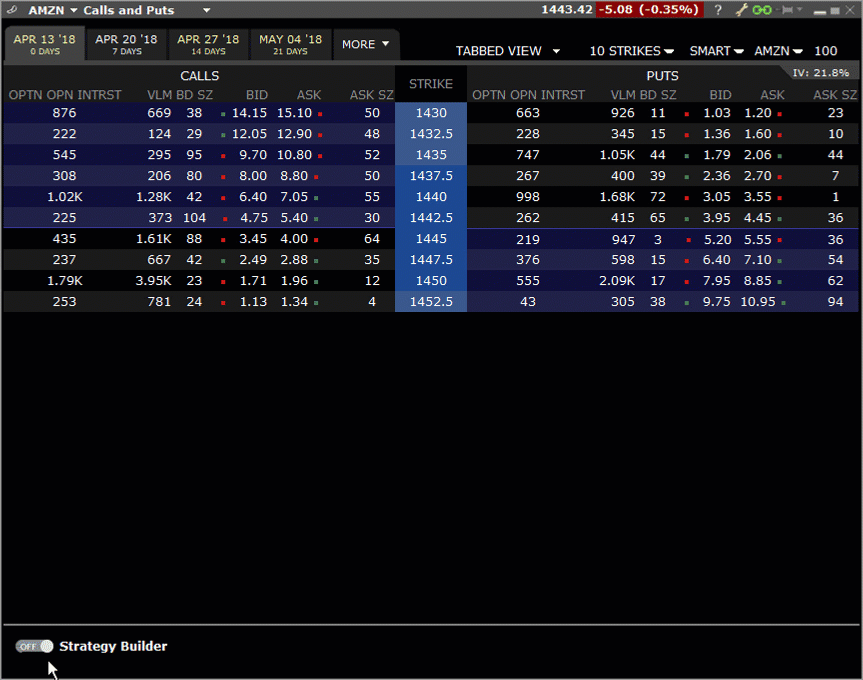Screen dimensions: 863x680
Task: Open the TABBED VIEW dropdown
Action: pyautogui.click(x=507, y=51)
